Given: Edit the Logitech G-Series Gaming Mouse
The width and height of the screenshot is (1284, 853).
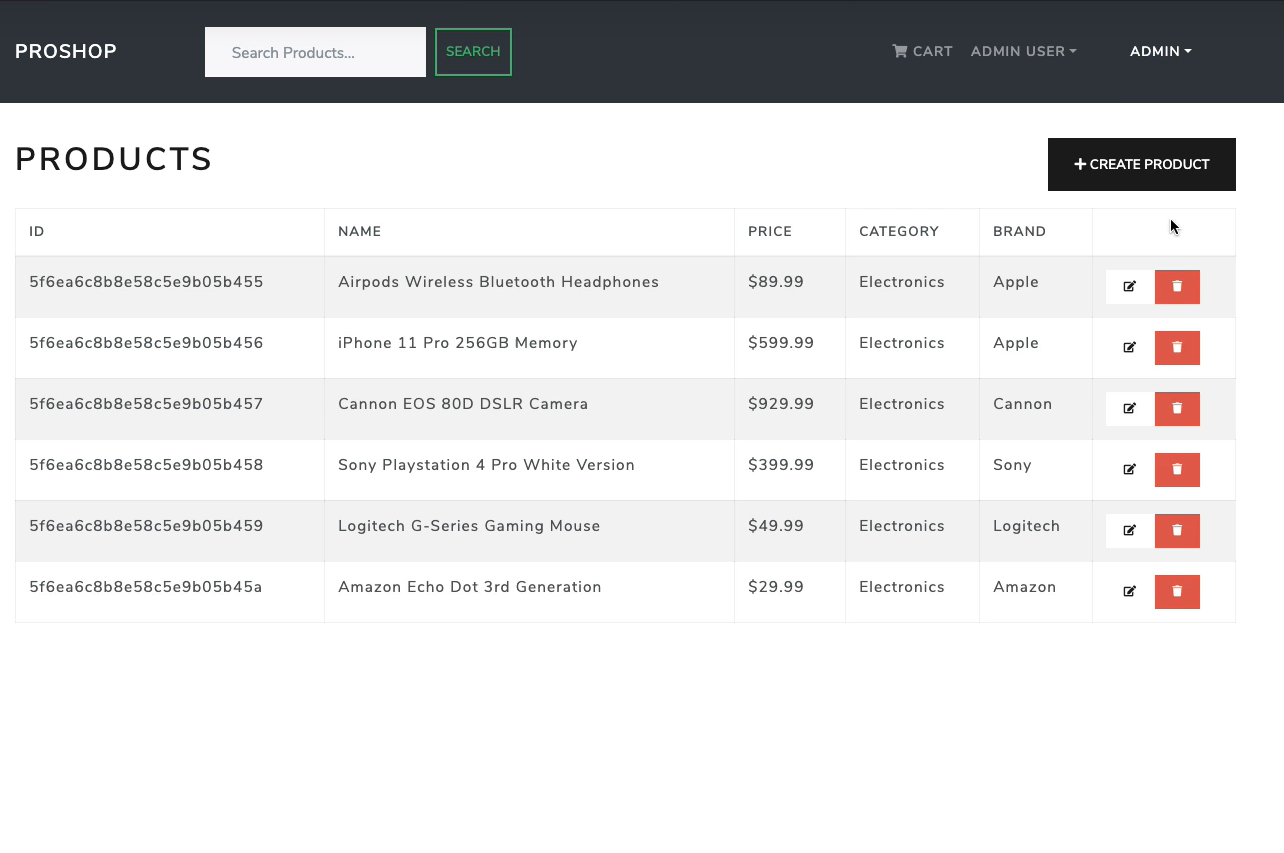Looking at the screenshot, I should click(x=1129, y=530).
